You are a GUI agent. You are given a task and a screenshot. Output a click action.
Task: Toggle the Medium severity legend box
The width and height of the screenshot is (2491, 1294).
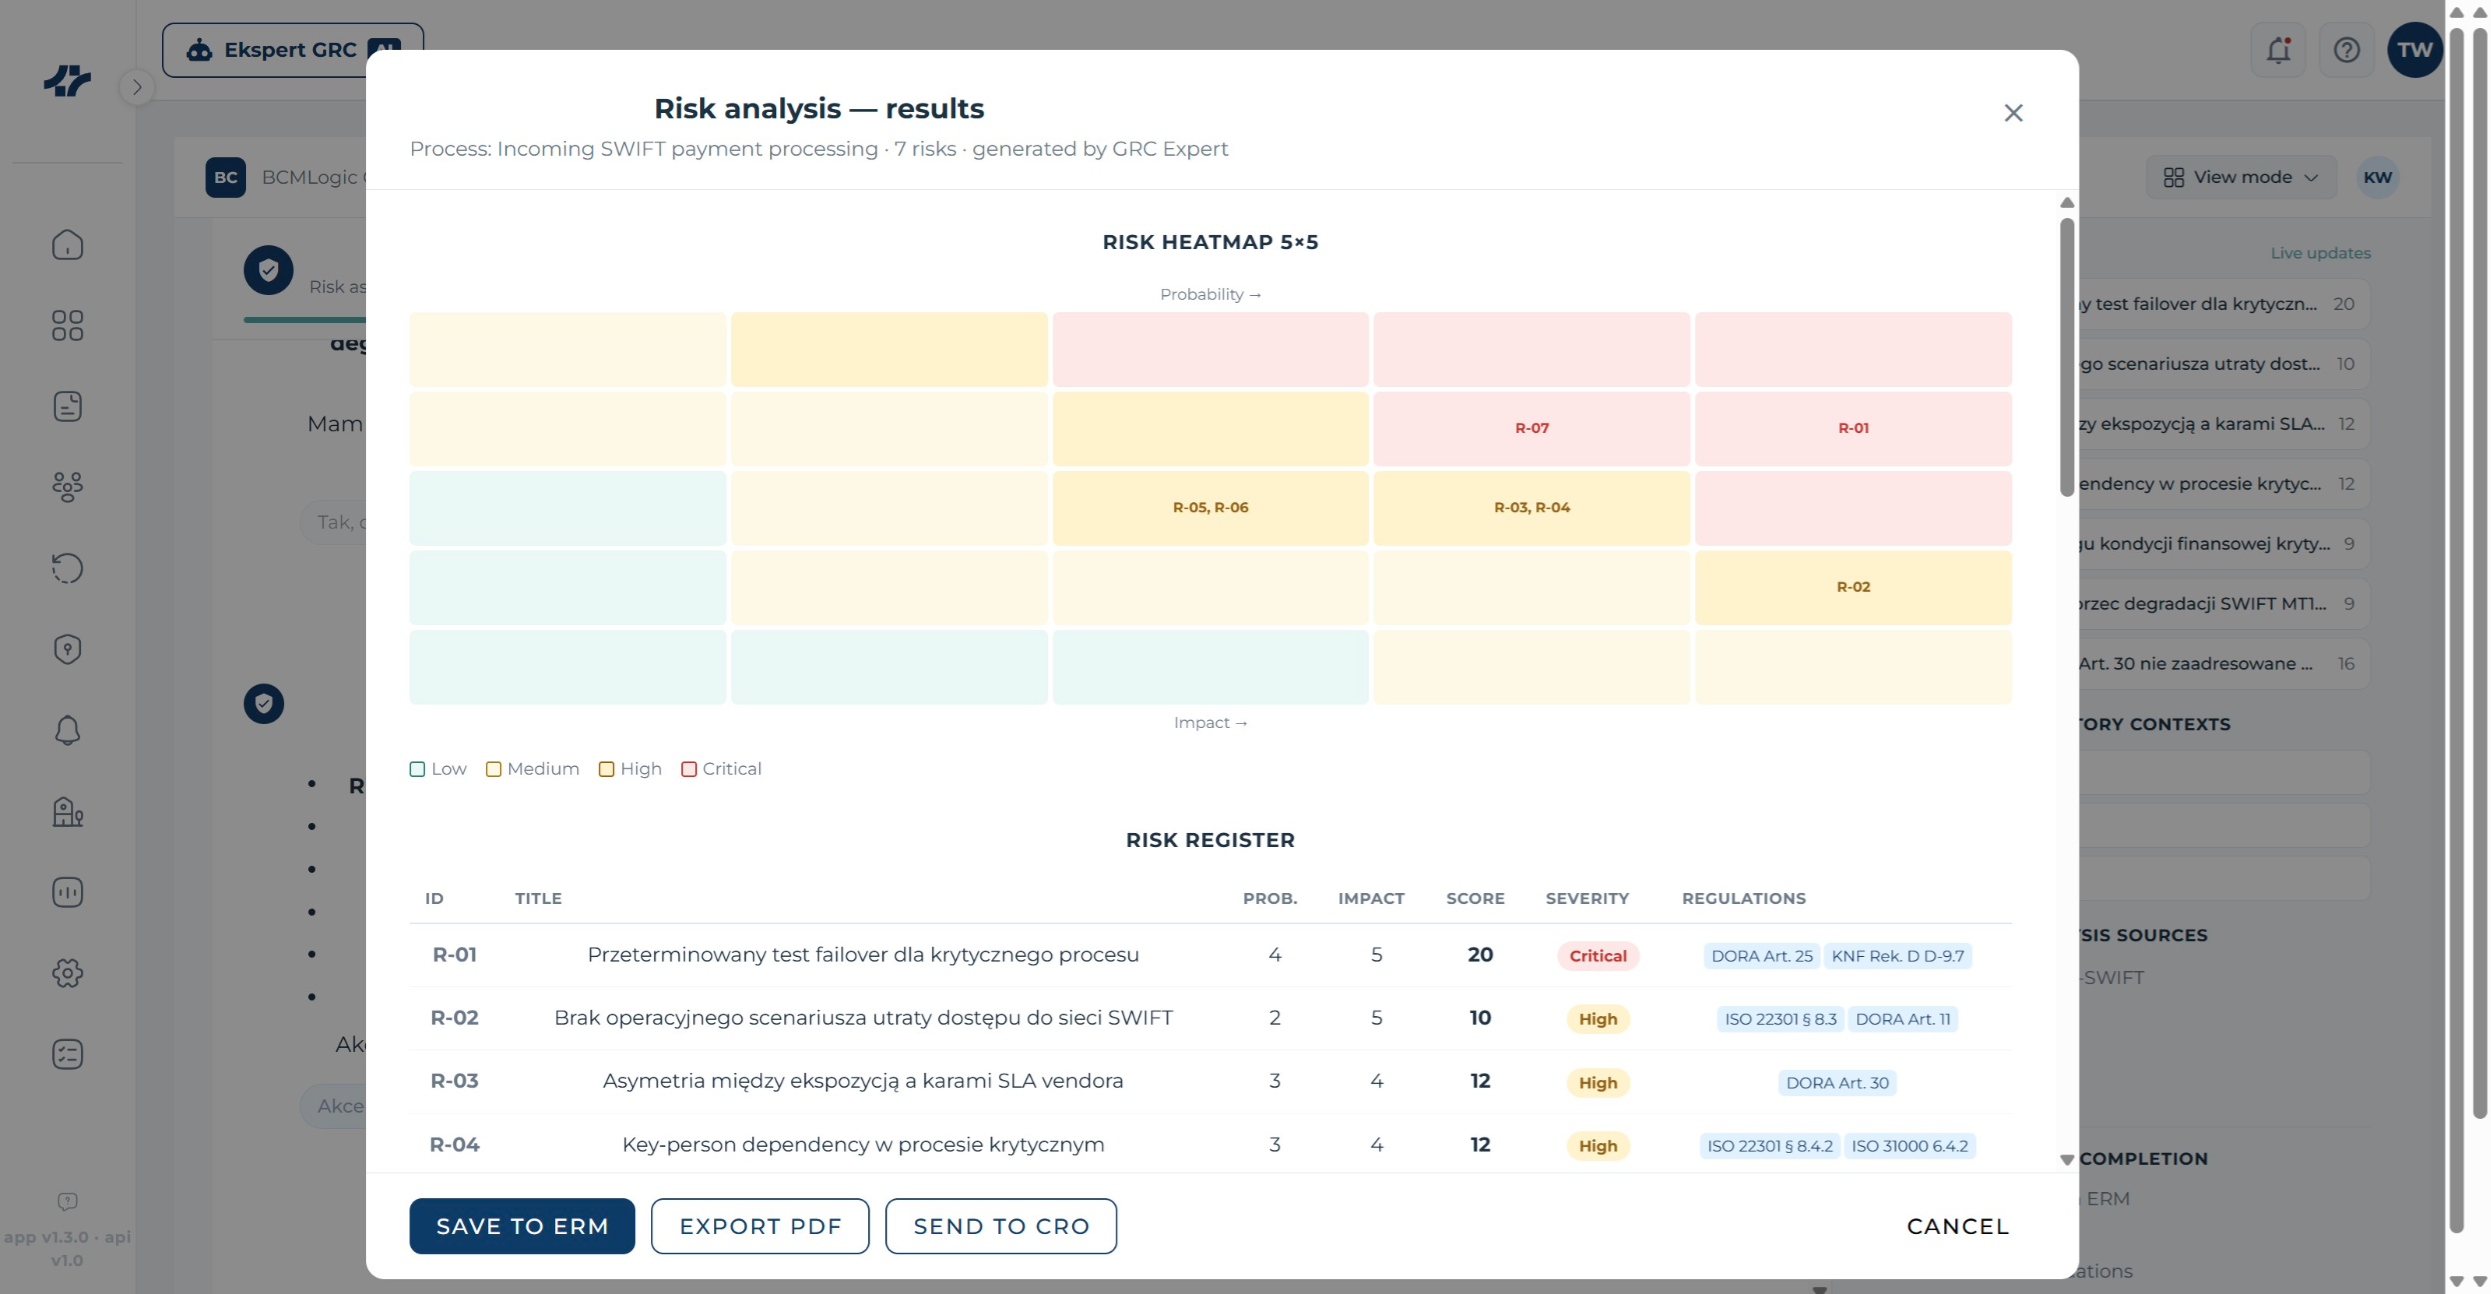[493, 769]
